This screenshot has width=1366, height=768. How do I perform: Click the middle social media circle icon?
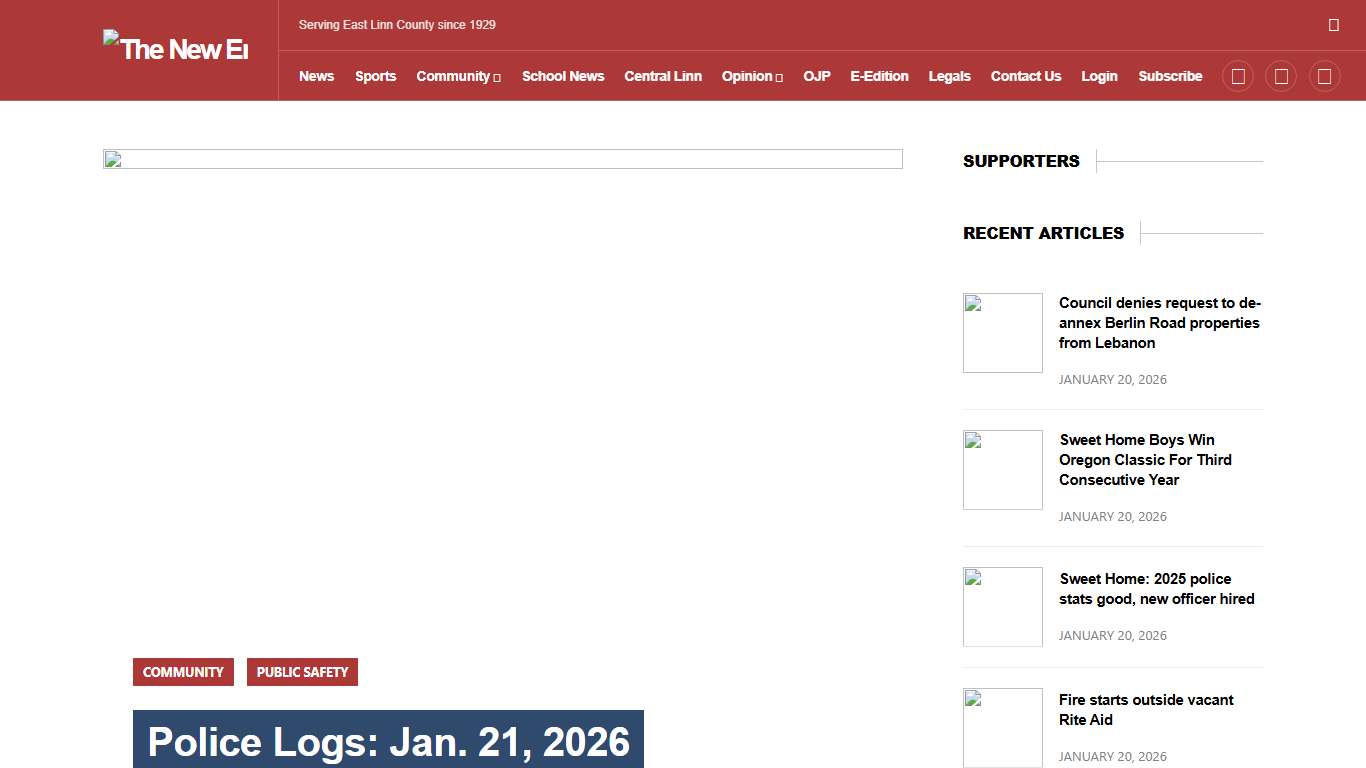[x=1281, y=76]
